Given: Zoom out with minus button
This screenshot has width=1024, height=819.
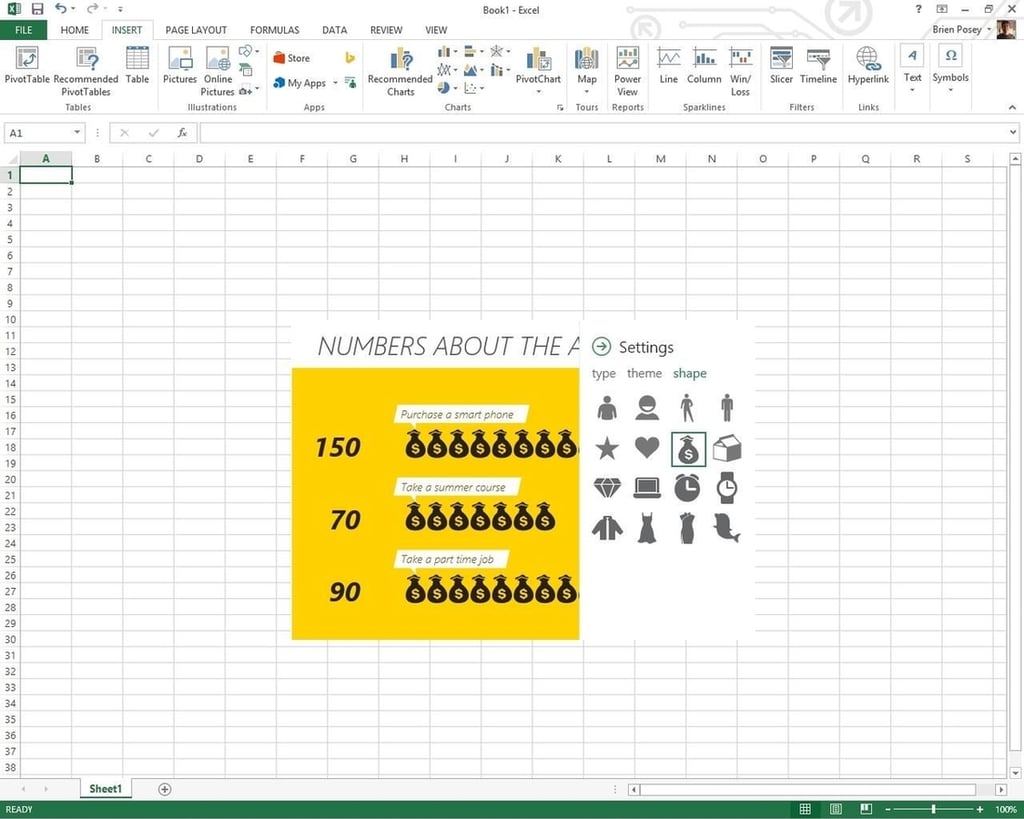Looking at the screenshot, I should click(x=888, y=809).
